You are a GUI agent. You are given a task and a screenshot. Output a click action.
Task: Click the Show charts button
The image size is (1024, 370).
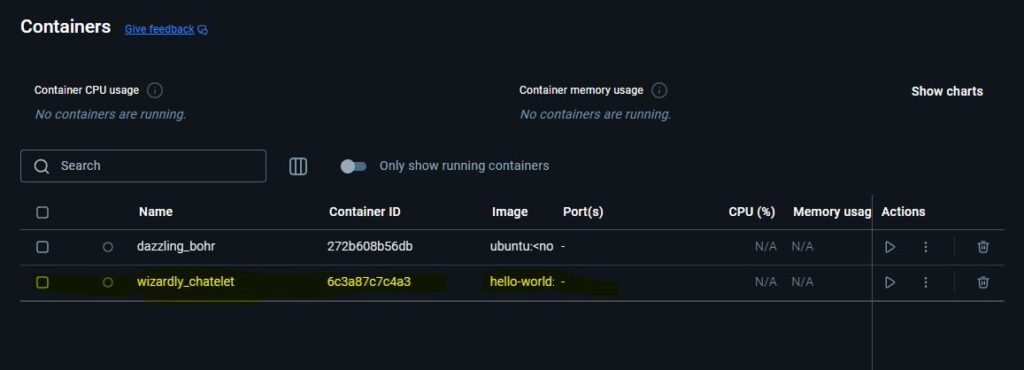[x=947, y=91]
